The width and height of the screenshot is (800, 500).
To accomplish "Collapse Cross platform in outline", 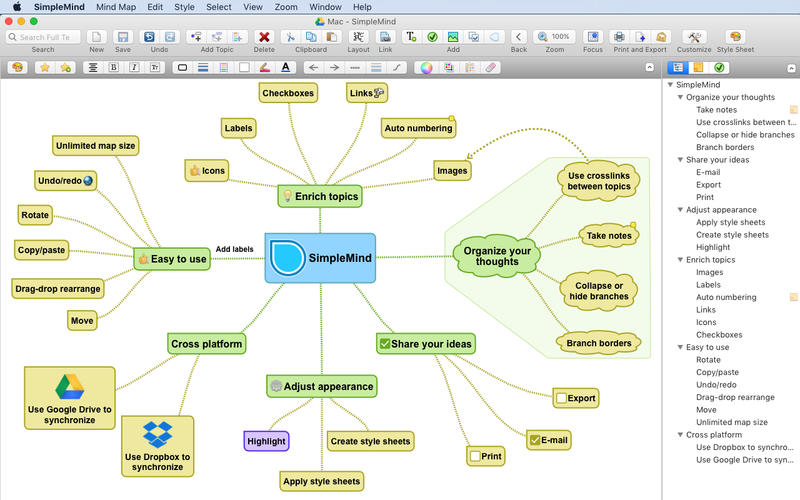I will click(x=680, y=435).
